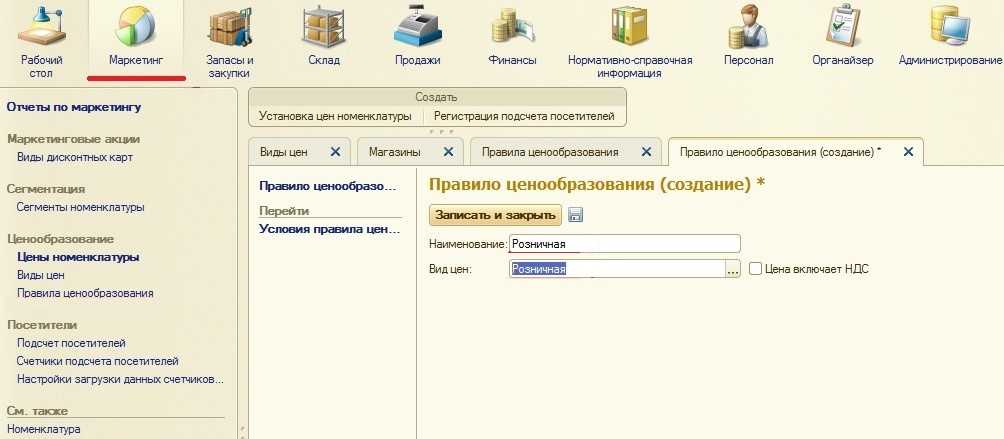Select the Маркетинг pie chart icon

(x=135, y=26)
